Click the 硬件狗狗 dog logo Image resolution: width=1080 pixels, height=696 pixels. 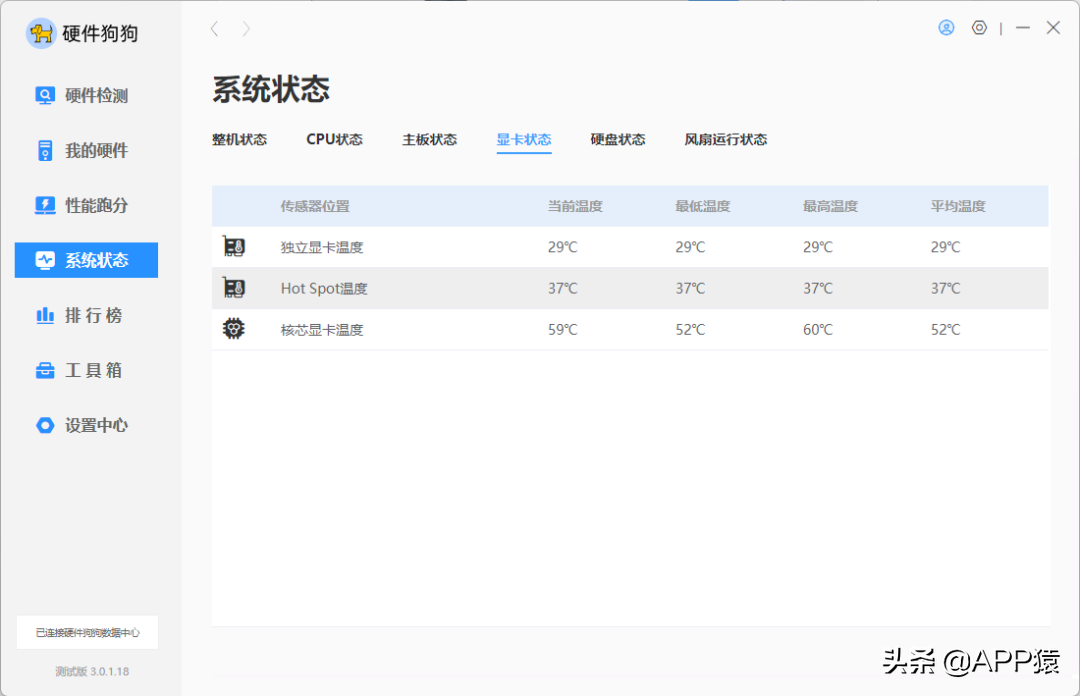point(42,32)
